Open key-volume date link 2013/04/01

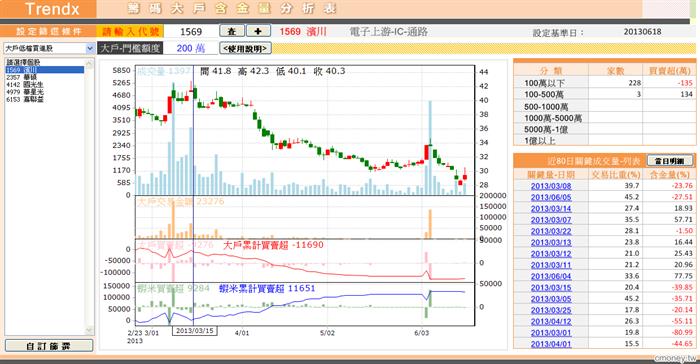tap(551, 344)
